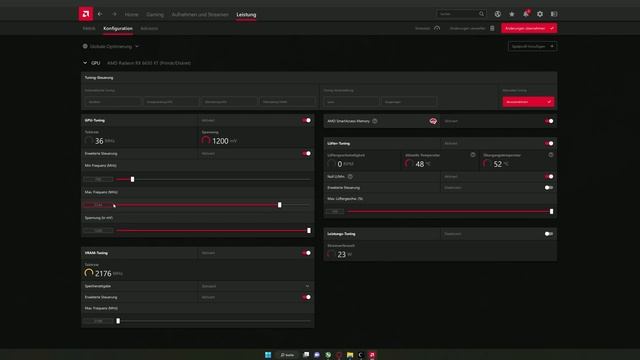Click Änderungen verwerfen text button
This screenshot has height=360, width=640.
467,28
